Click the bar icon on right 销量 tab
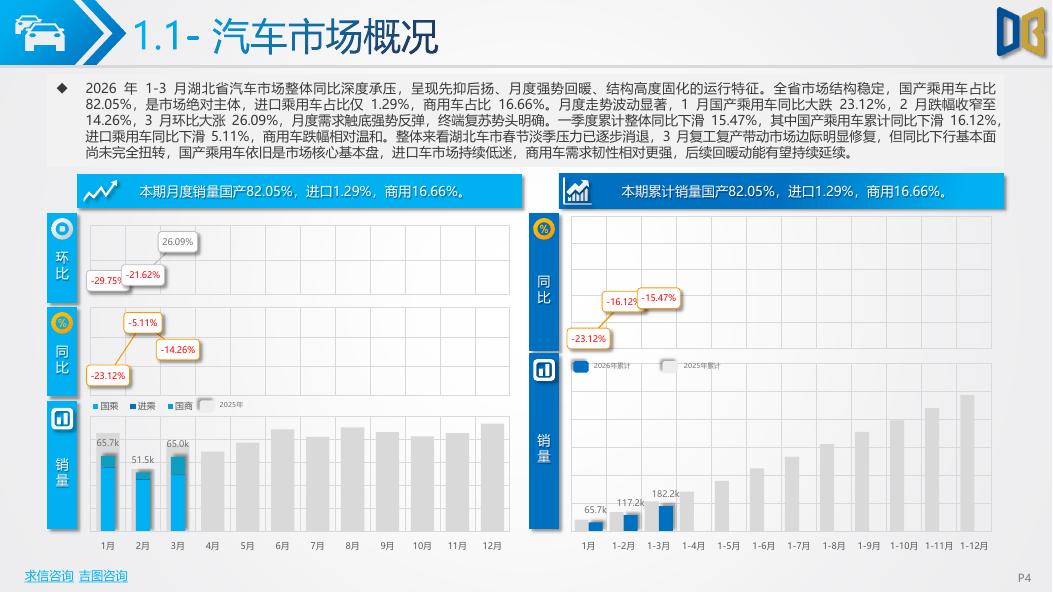This screenshot has width=1053, height=592. pyautogui.click(x=544, y=370)
